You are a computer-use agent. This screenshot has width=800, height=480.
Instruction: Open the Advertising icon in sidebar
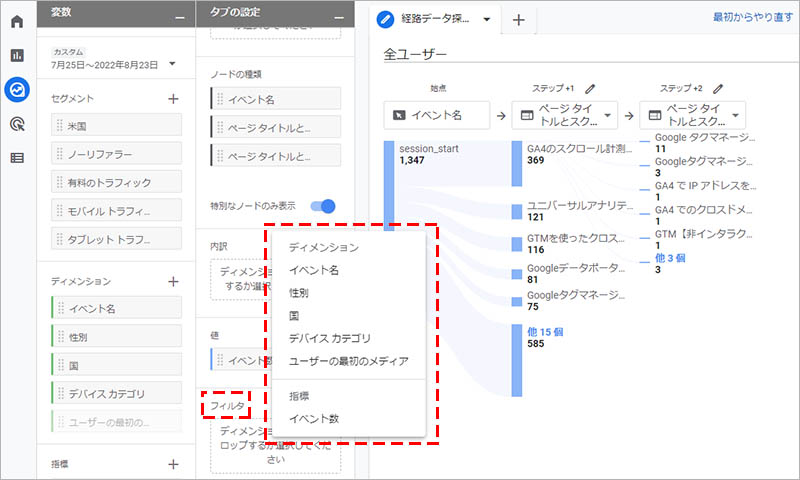pyautogui.click(x=17, y=124)
